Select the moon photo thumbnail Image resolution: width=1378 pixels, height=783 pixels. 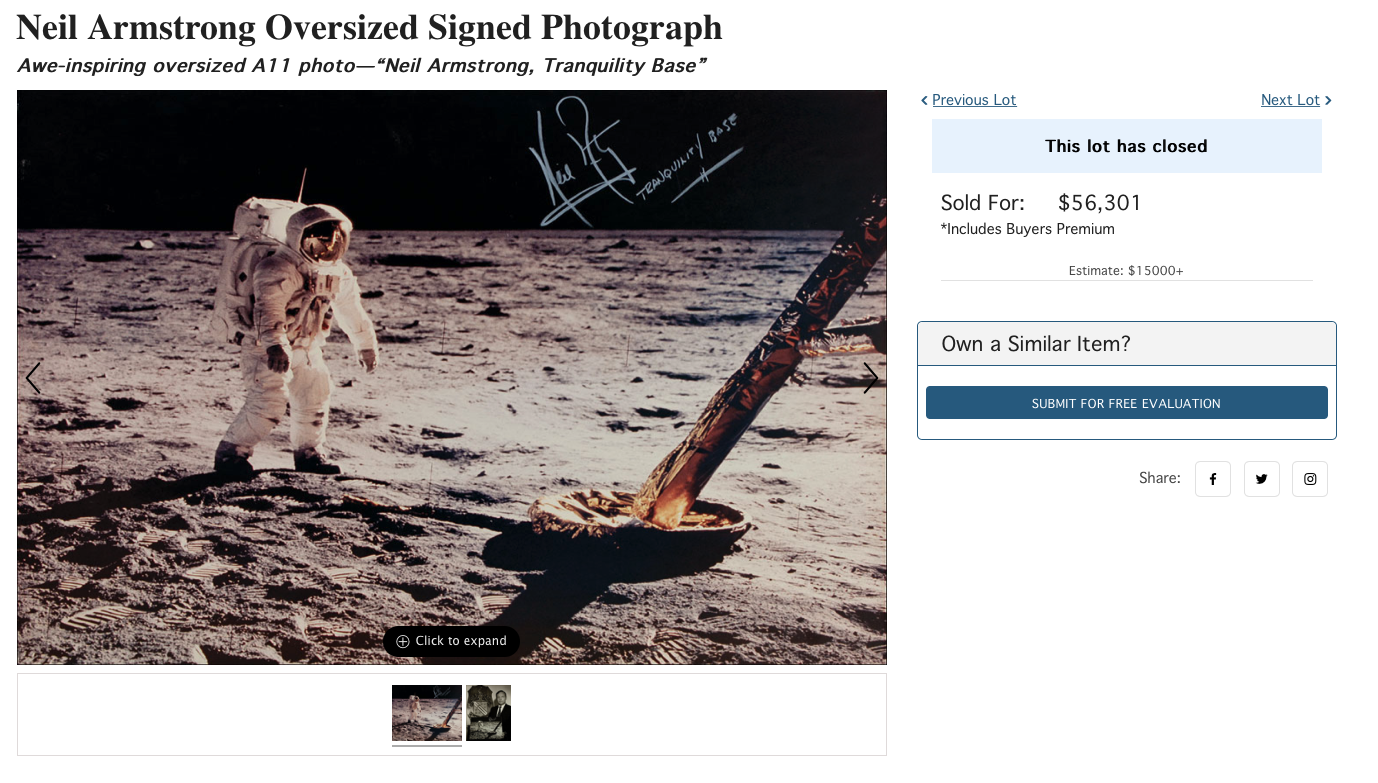[427, 713]
